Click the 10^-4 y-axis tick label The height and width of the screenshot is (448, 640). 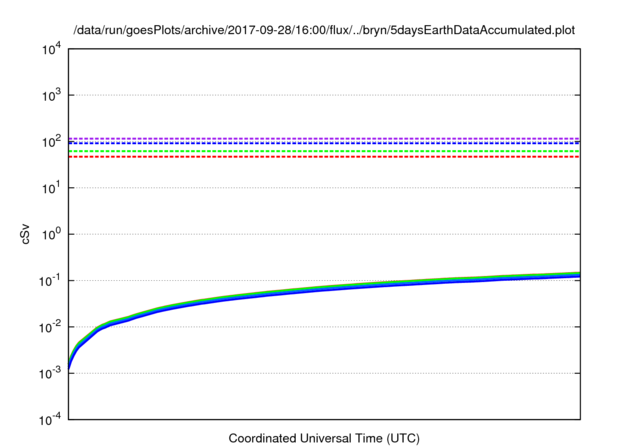click(50, 419)
